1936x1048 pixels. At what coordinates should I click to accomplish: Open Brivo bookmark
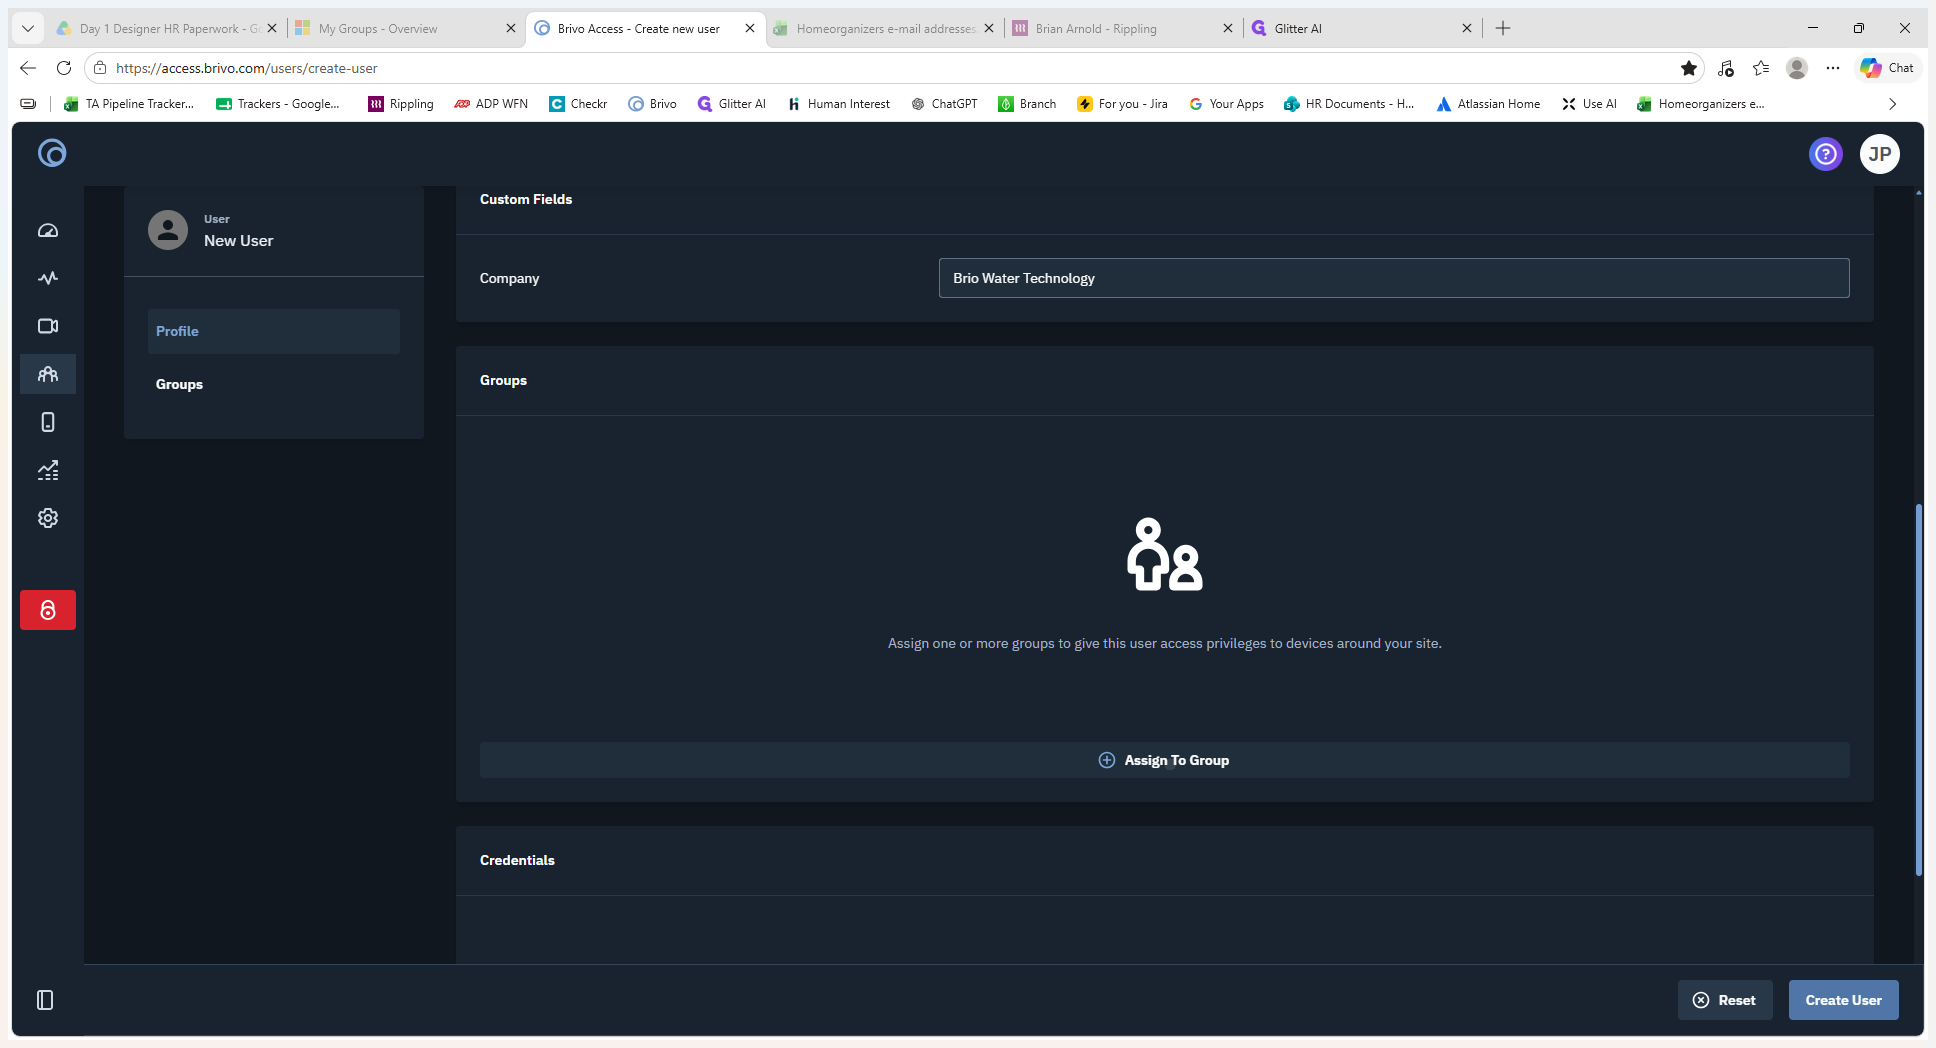(x=652, y=104)
